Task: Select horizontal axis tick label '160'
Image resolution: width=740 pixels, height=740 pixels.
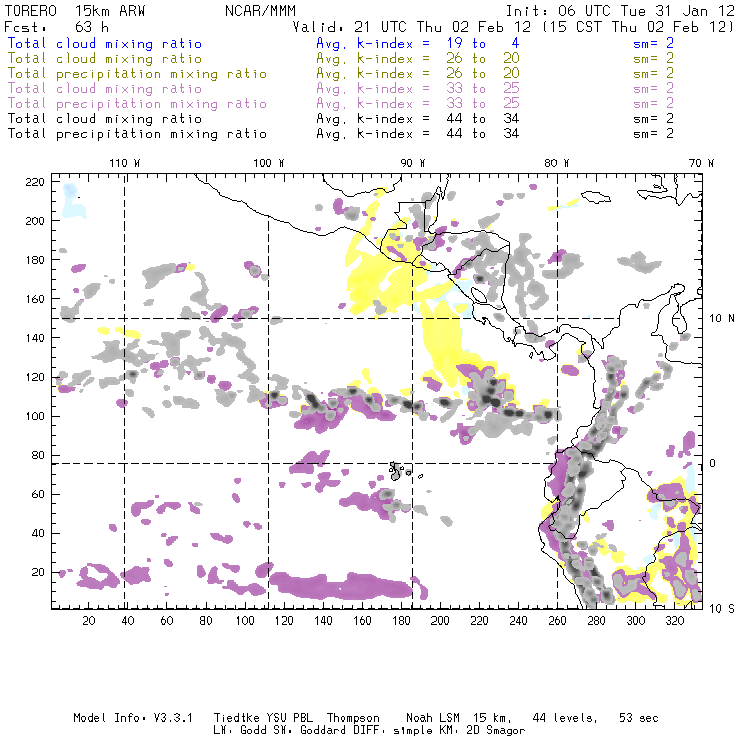Action: 362,620
